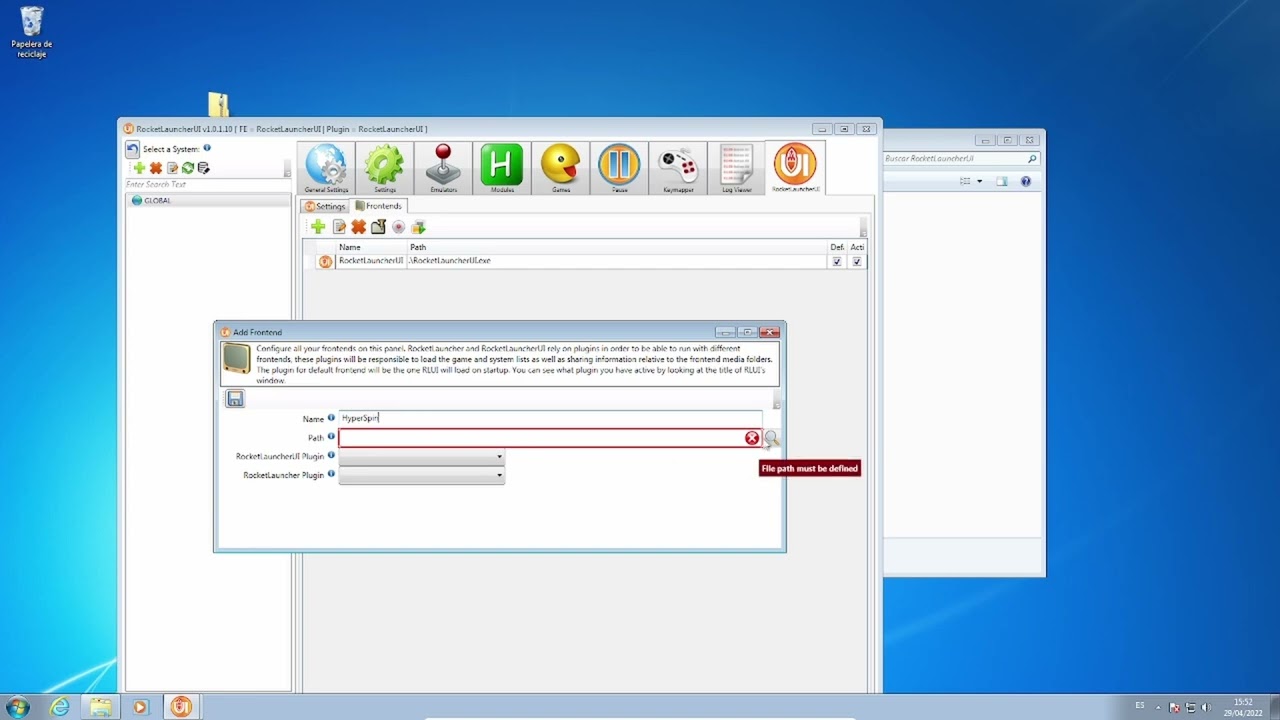Click info icon beside RocketLauncher Plugin label

(x=331, y=474)
